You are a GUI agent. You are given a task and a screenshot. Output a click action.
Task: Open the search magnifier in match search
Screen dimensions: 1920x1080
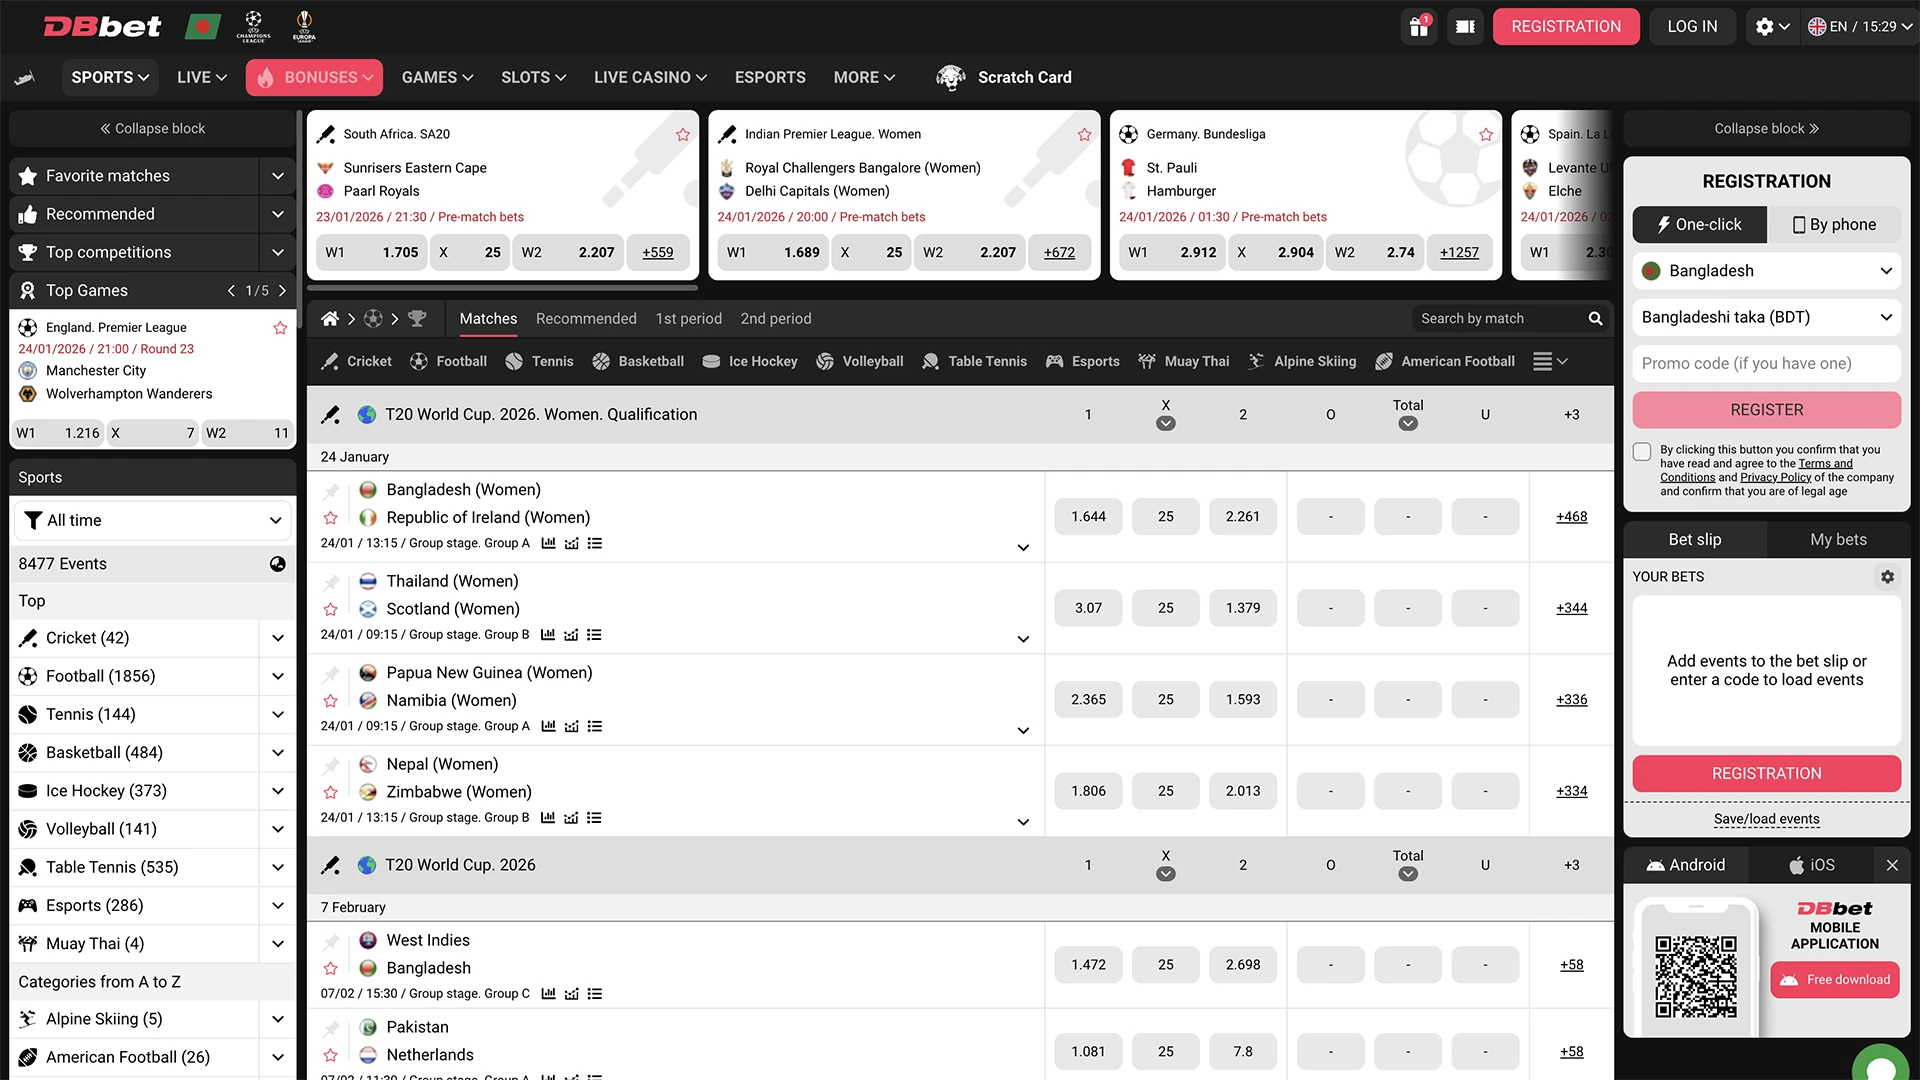1596,318
